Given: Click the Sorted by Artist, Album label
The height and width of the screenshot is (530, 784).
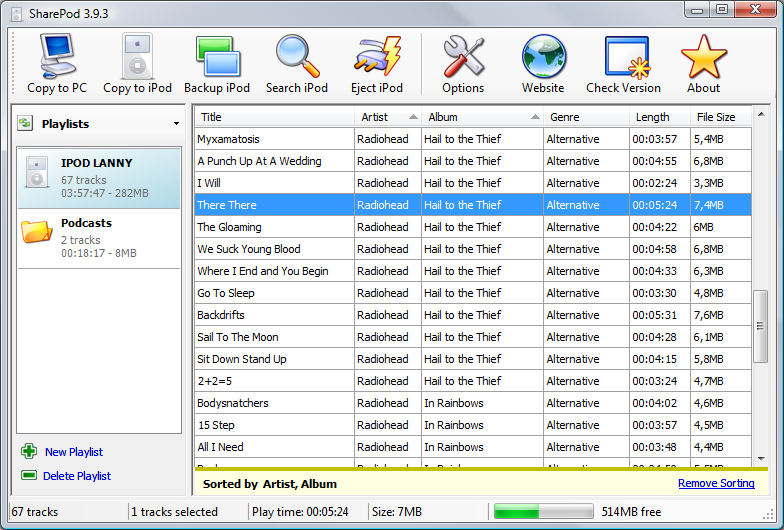Looking at the screenshot, I should [x=270, y=484].
